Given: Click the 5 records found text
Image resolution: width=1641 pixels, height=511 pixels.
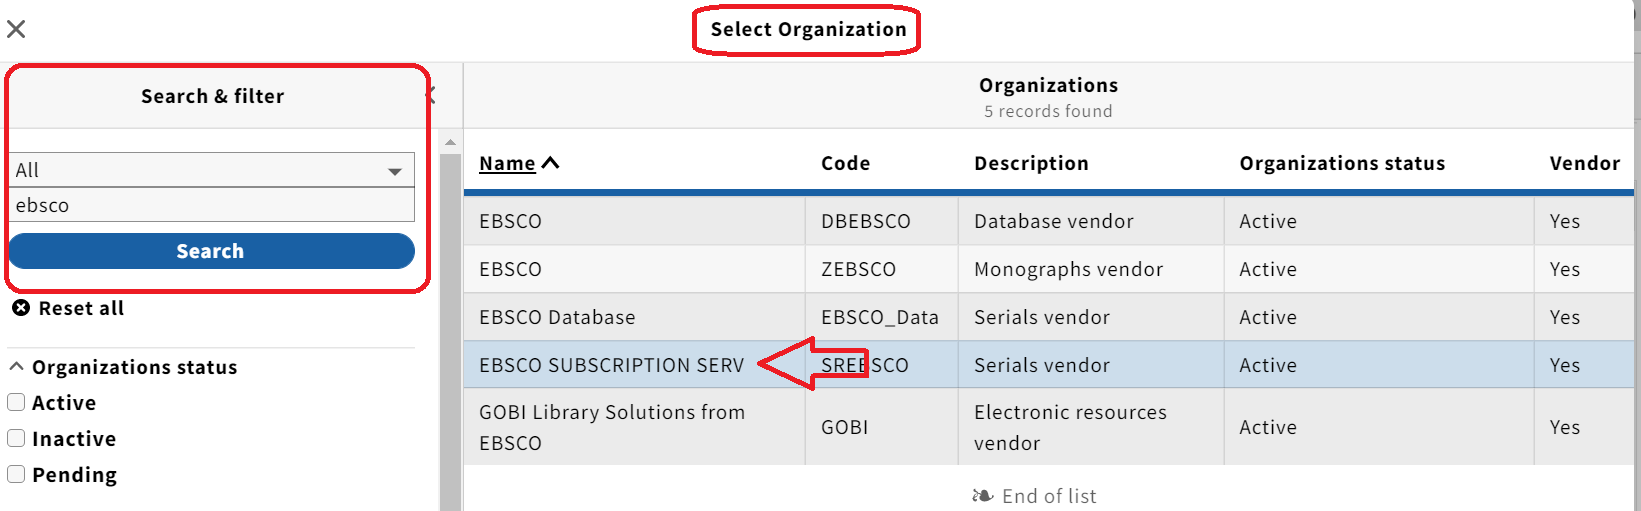Looking at the screenshot, I should (x=1048, y=111).
